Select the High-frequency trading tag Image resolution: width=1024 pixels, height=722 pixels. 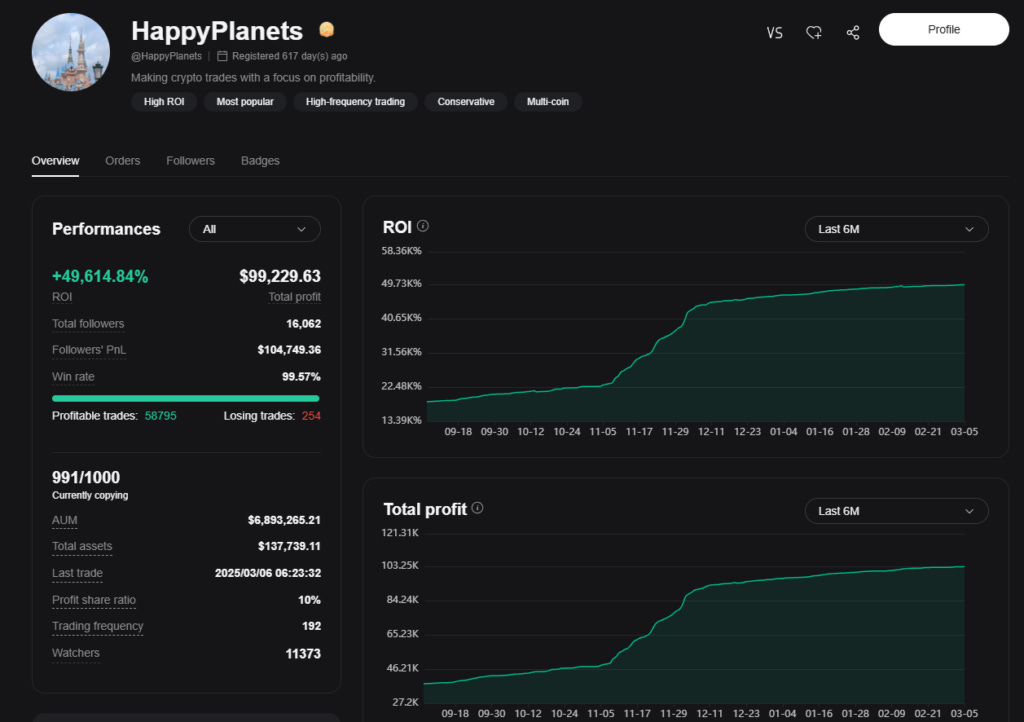355,102
